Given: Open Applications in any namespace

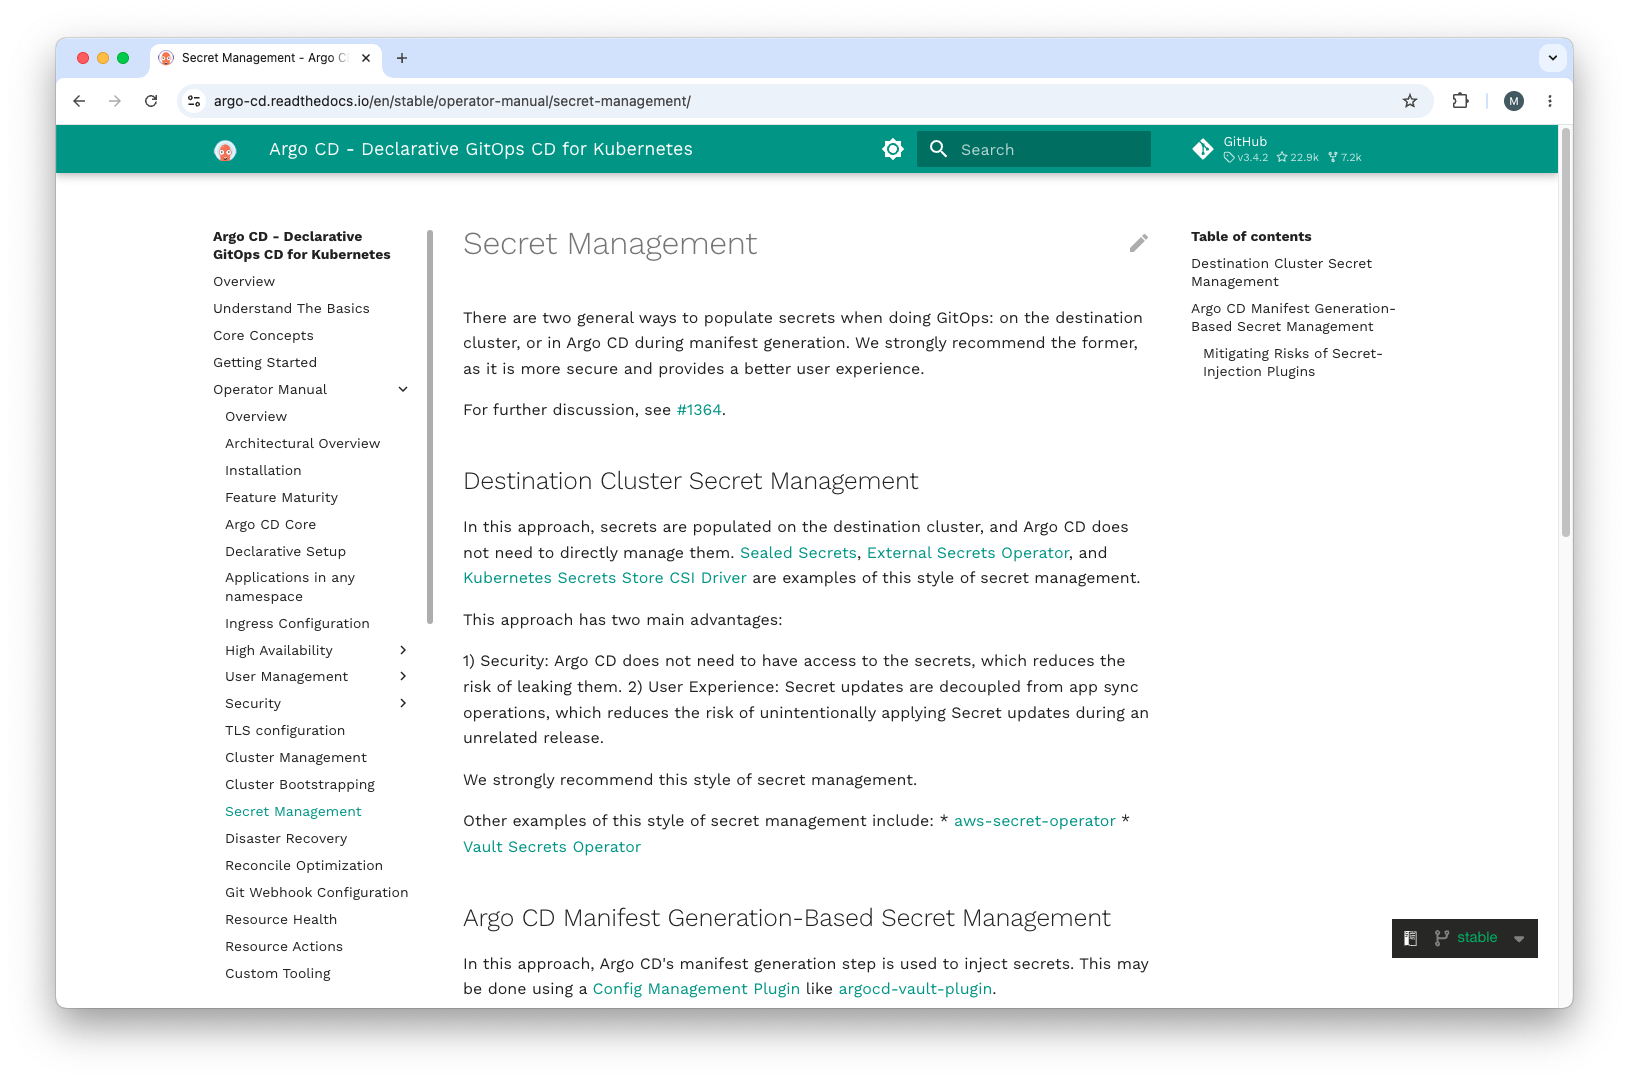Looking at the screenshot, I should (290, 587).
